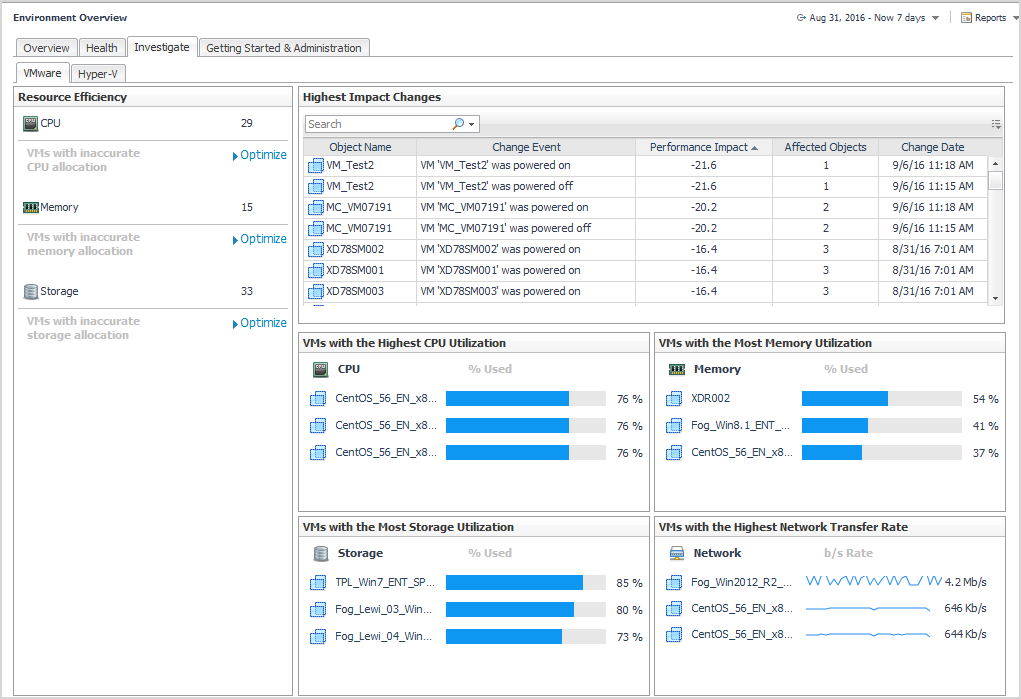This screenshot has width=1021, height=699.
Task: Click Fog_Win2012_R2 network rate sparkline
Action: (873, 581)
